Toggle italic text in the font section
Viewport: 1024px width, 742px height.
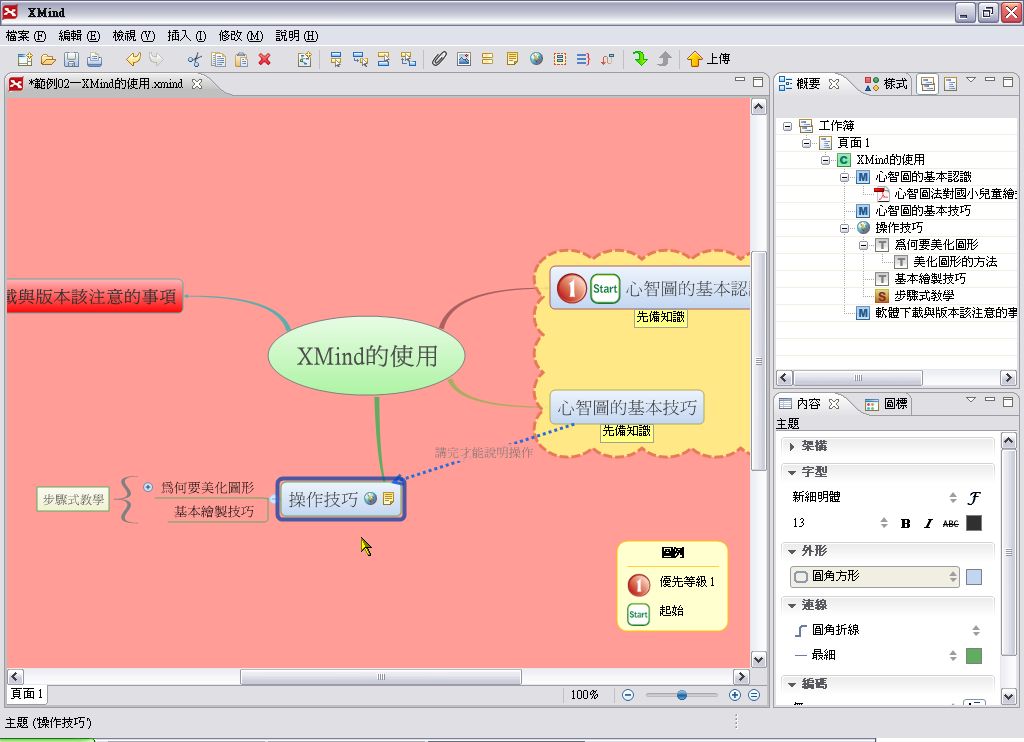(928, 523)
